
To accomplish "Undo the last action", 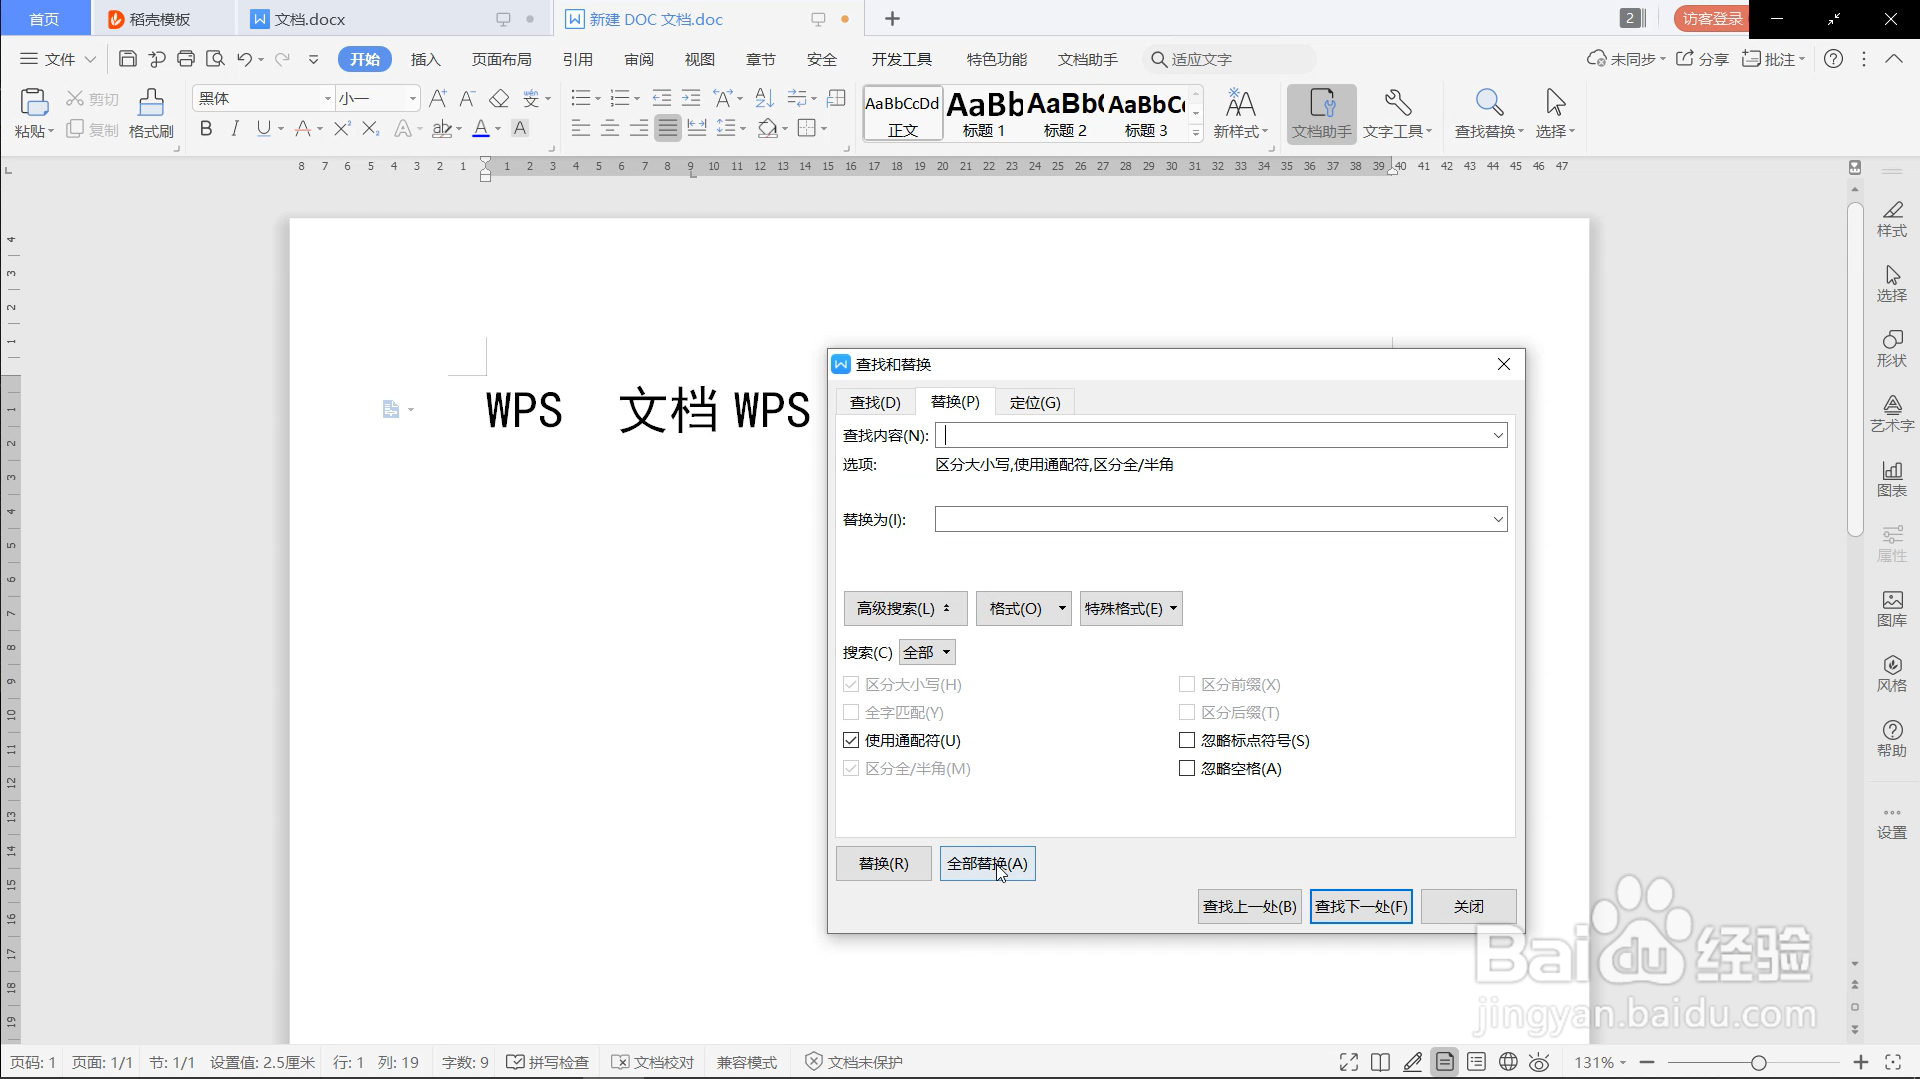I will point(244,59).
